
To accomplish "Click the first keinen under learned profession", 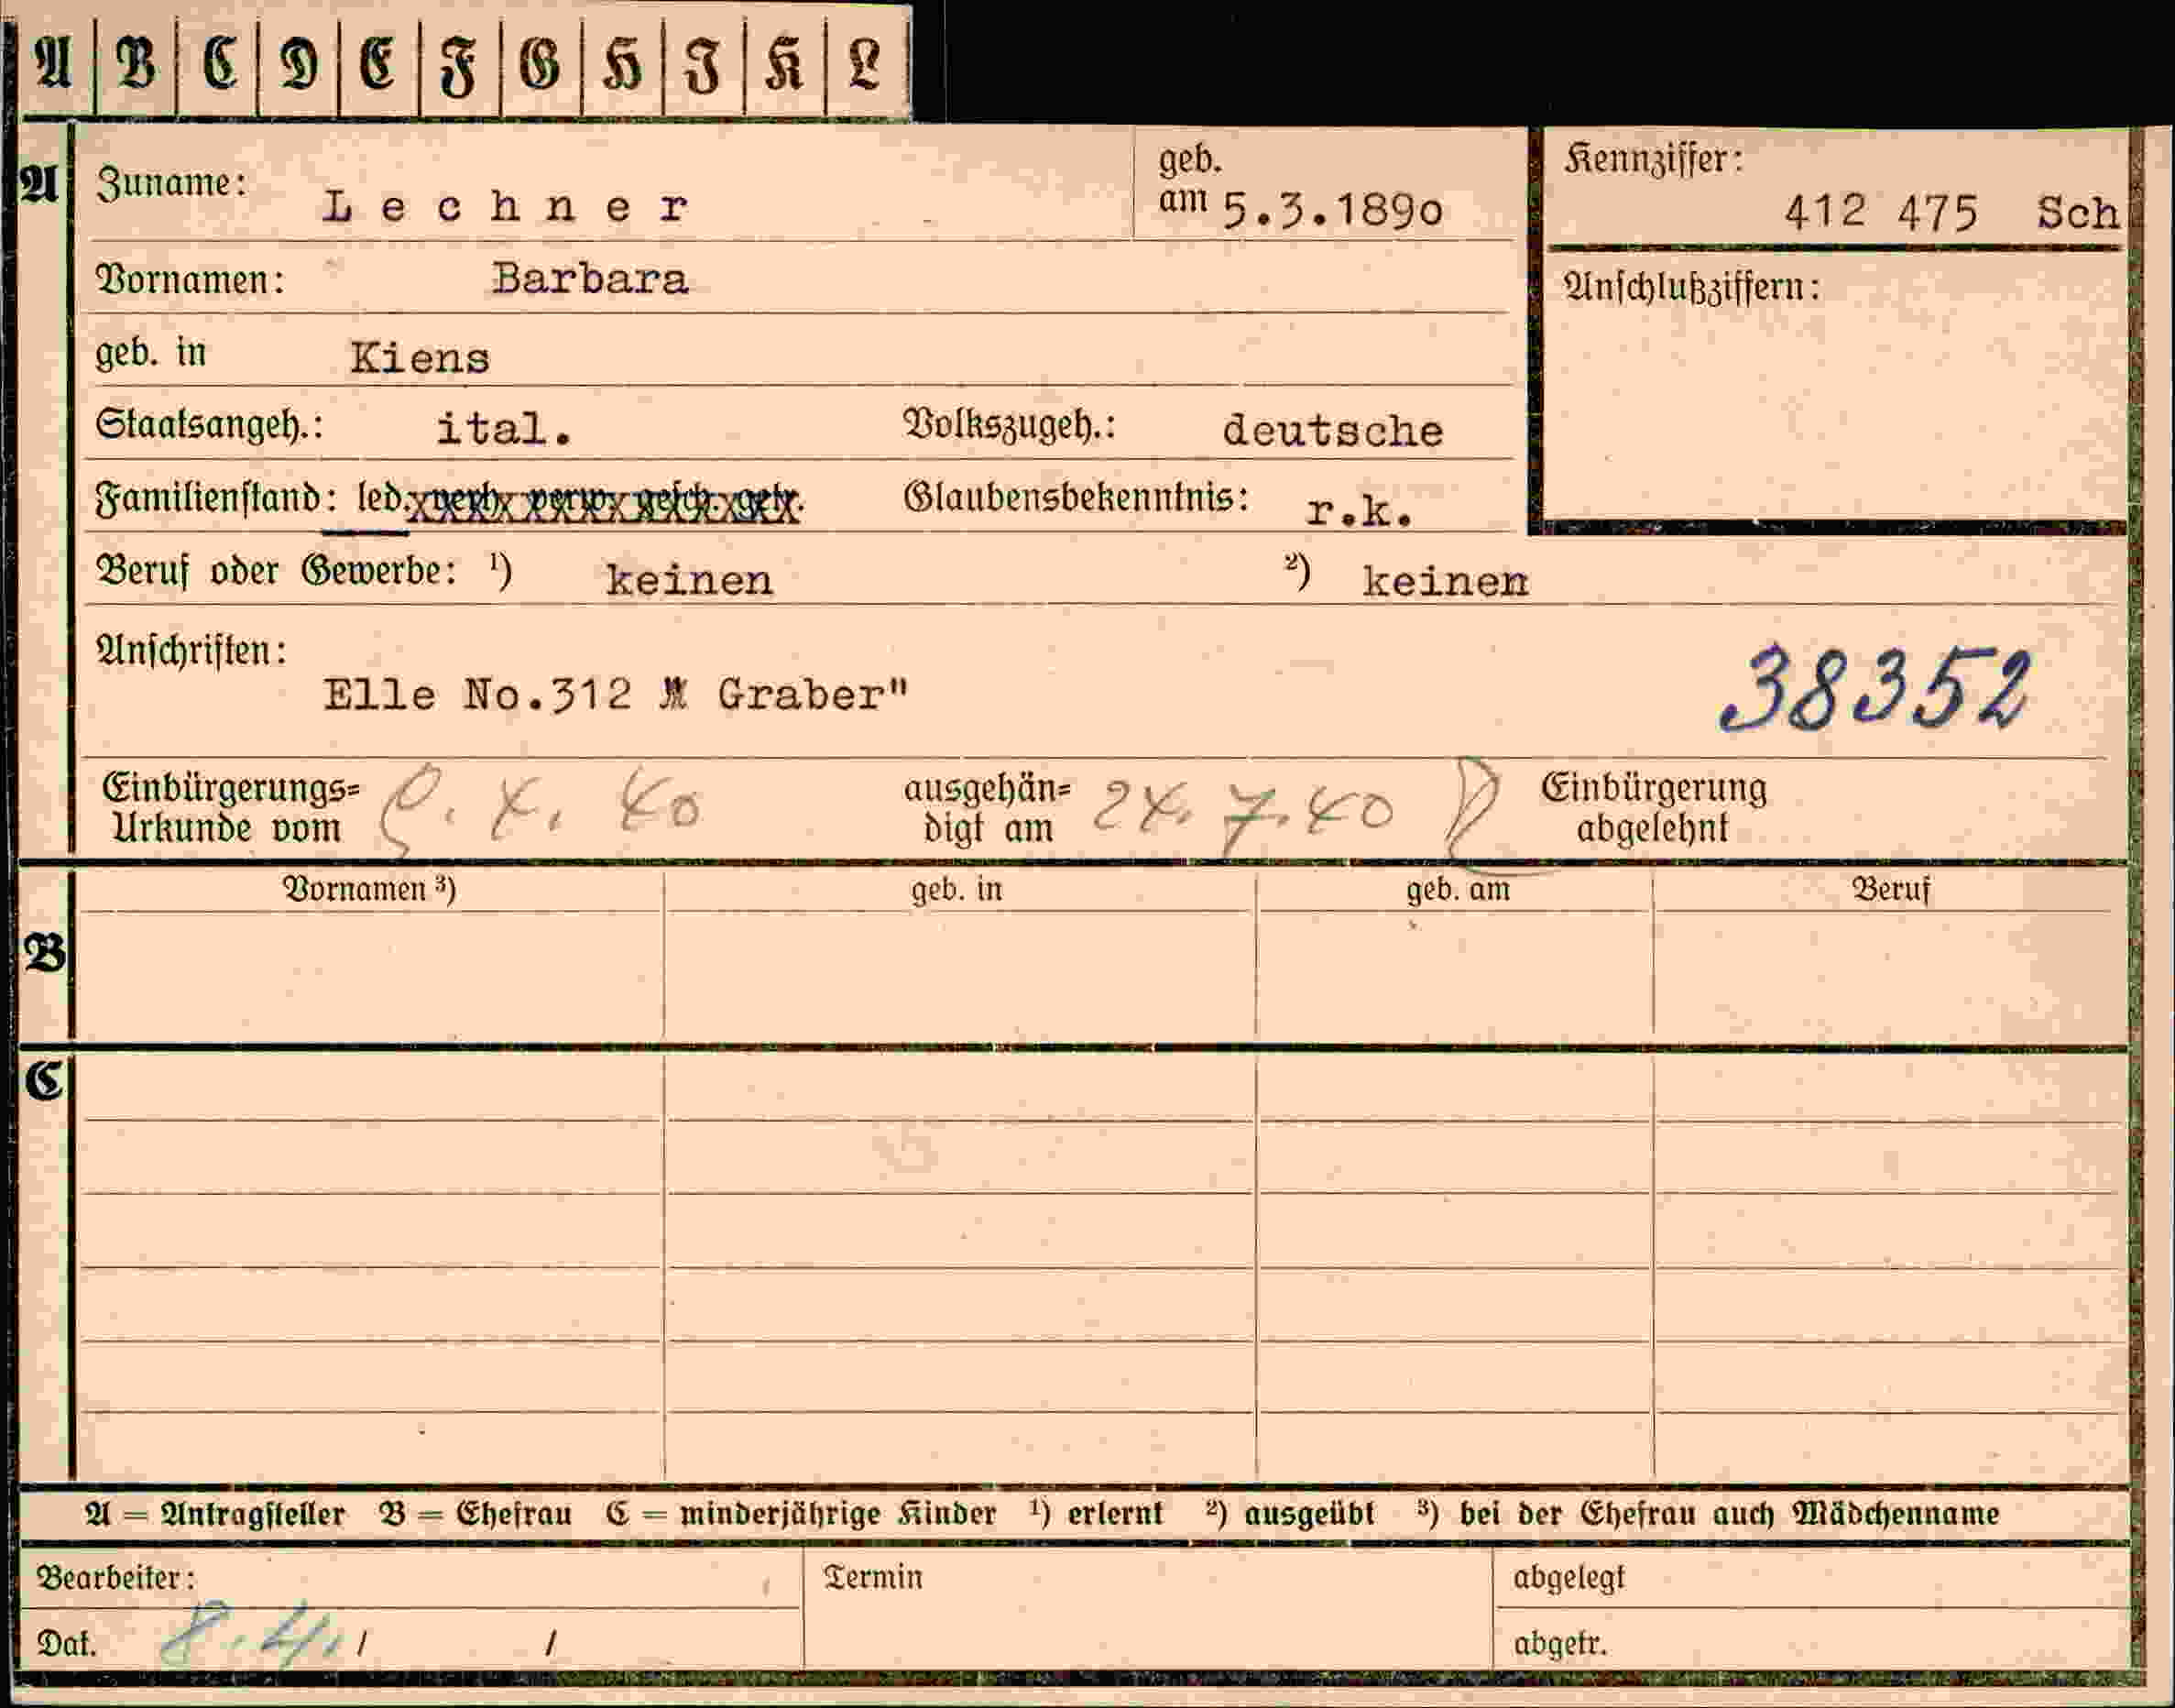I will 689,580.
